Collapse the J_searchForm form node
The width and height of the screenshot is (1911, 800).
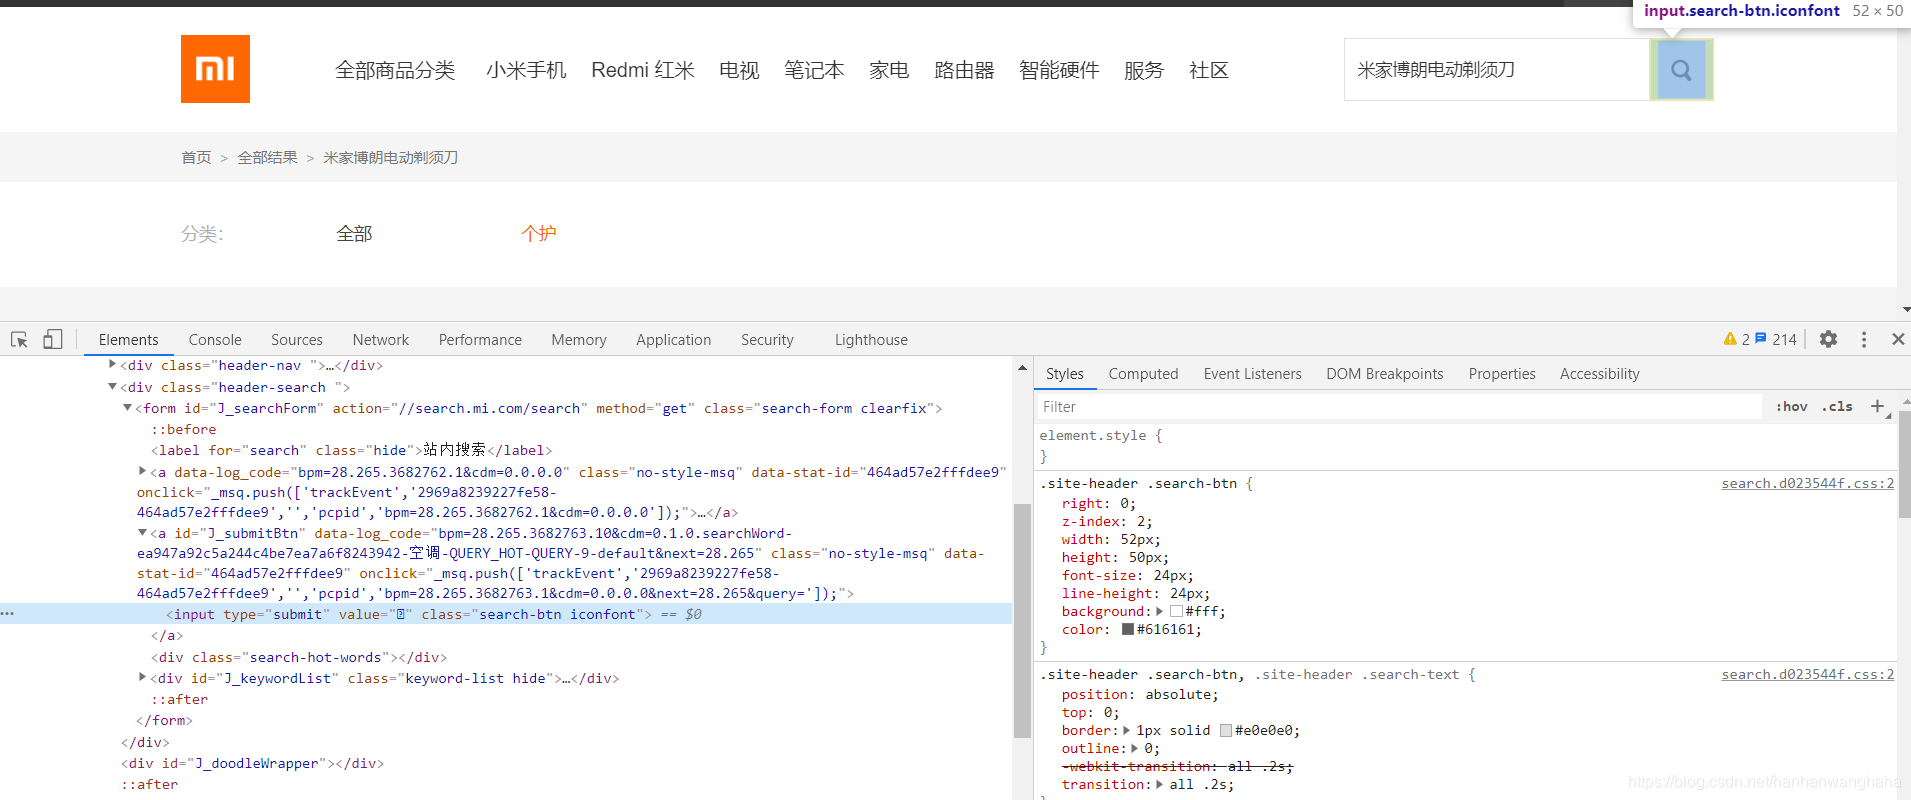click(127, 408)
